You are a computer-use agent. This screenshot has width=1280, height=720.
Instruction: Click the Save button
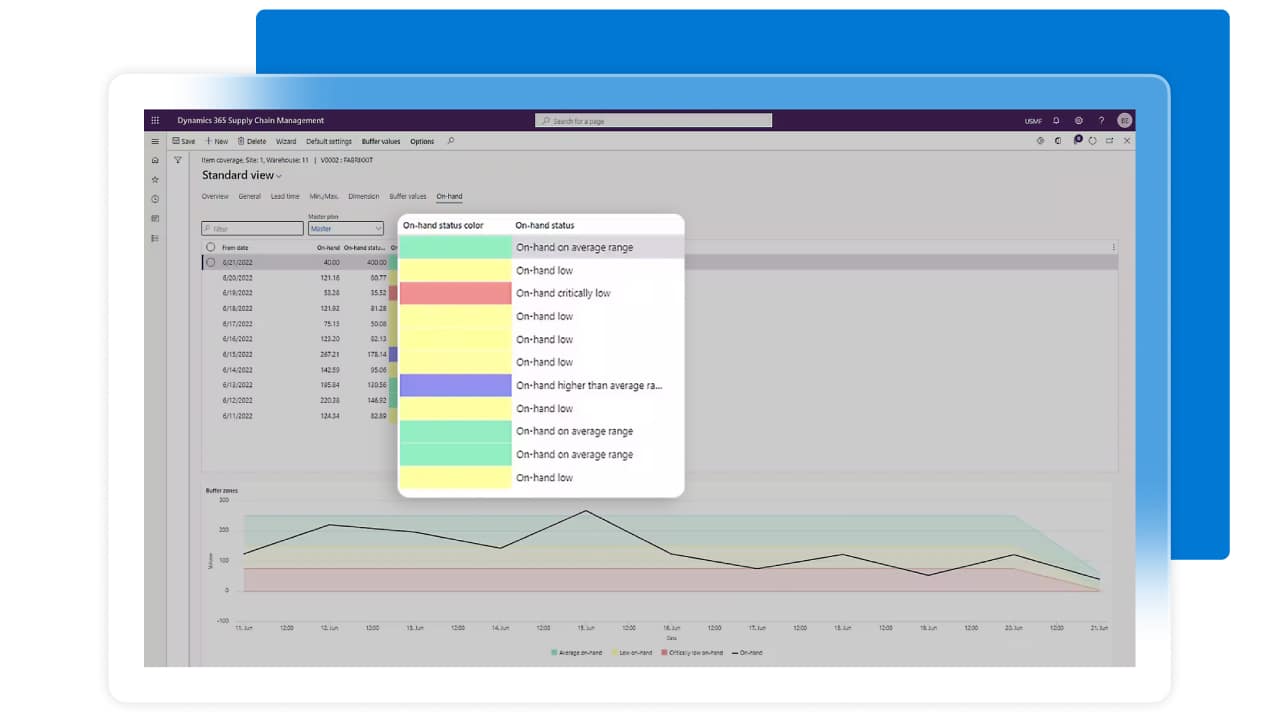tap(184, 141)
